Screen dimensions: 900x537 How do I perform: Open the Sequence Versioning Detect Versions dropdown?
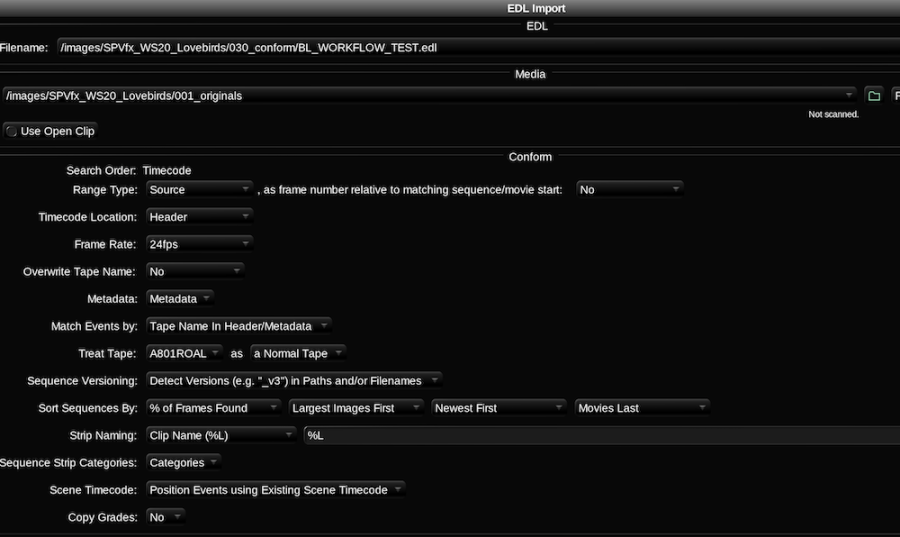[x=294, y=380]
